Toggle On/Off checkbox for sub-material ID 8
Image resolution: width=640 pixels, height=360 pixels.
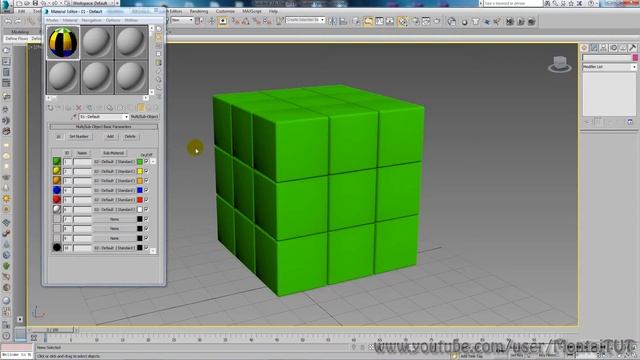tap(147, 229)
